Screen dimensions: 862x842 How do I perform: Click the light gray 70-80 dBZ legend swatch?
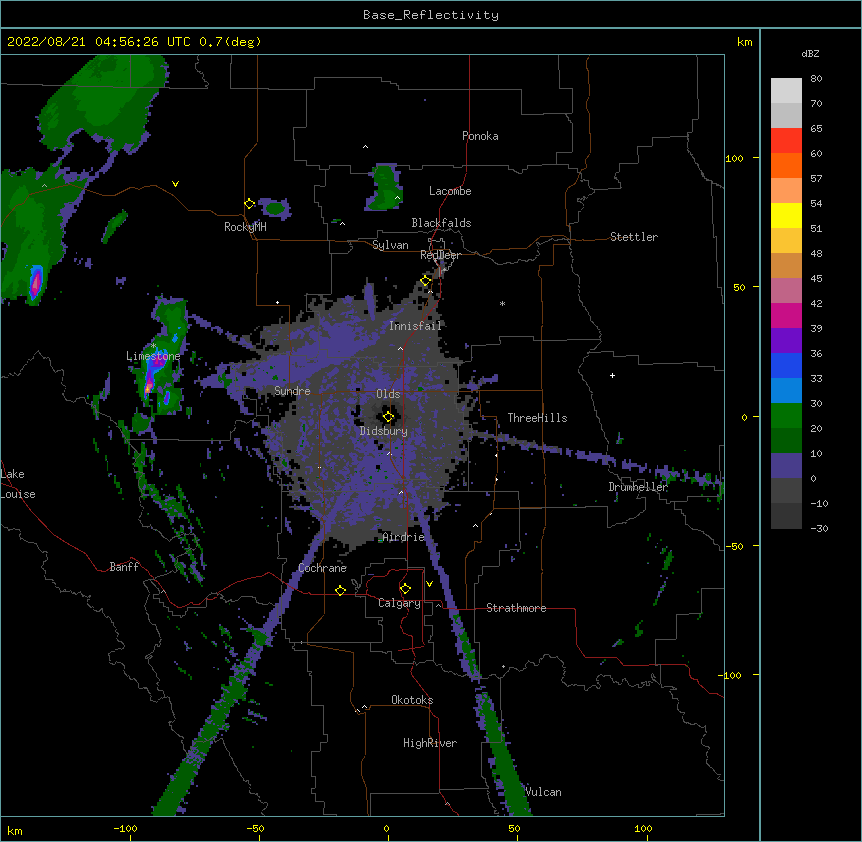click(x=786, y=91)
